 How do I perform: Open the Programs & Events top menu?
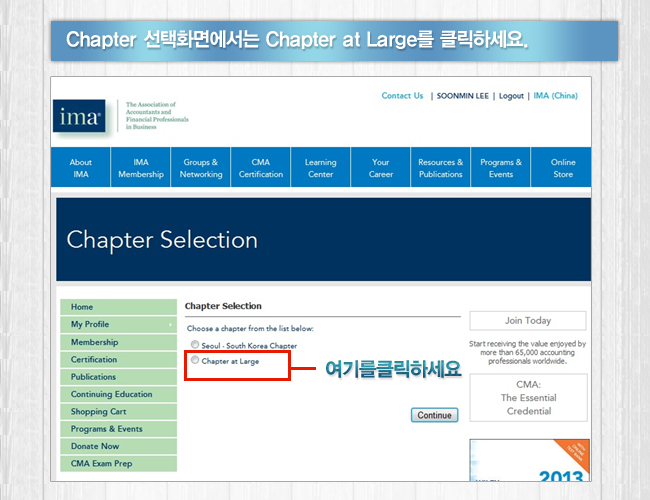501,167
